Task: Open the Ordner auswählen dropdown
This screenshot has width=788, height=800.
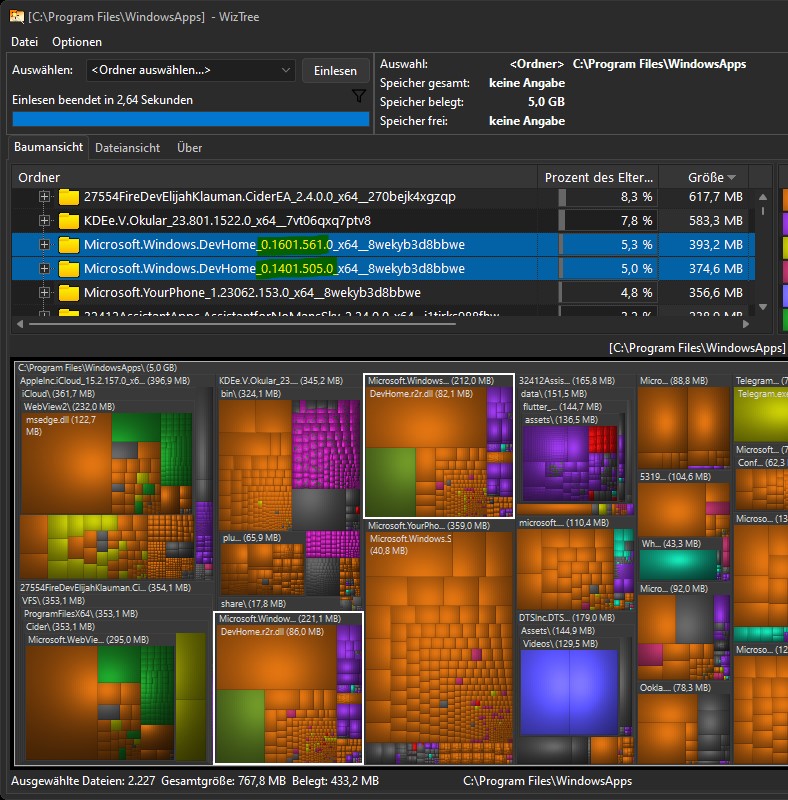Action: pyautogui.click(x=190, y=70)
